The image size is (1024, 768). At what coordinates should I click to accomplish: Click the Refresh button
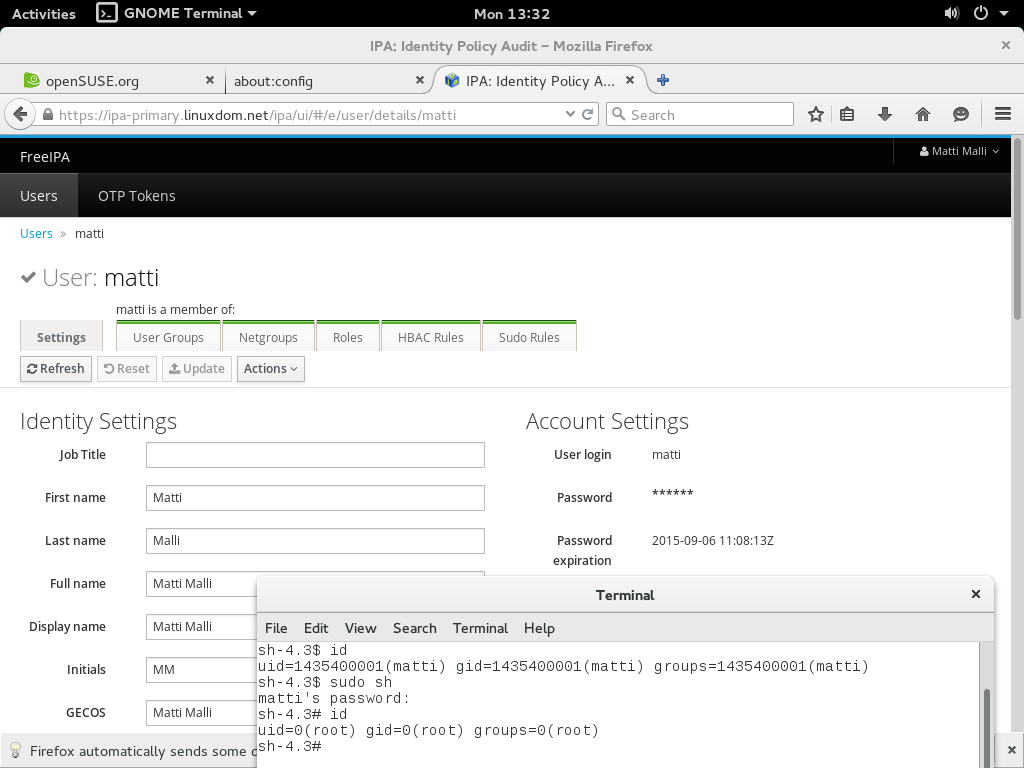55,368
